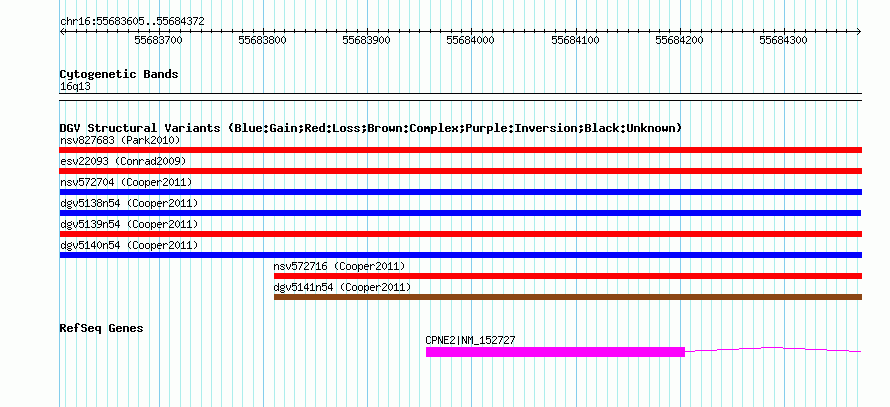Click the 55684300 ruler position
890x407 pixels.
pyautogui.click(x=783, y=40)
